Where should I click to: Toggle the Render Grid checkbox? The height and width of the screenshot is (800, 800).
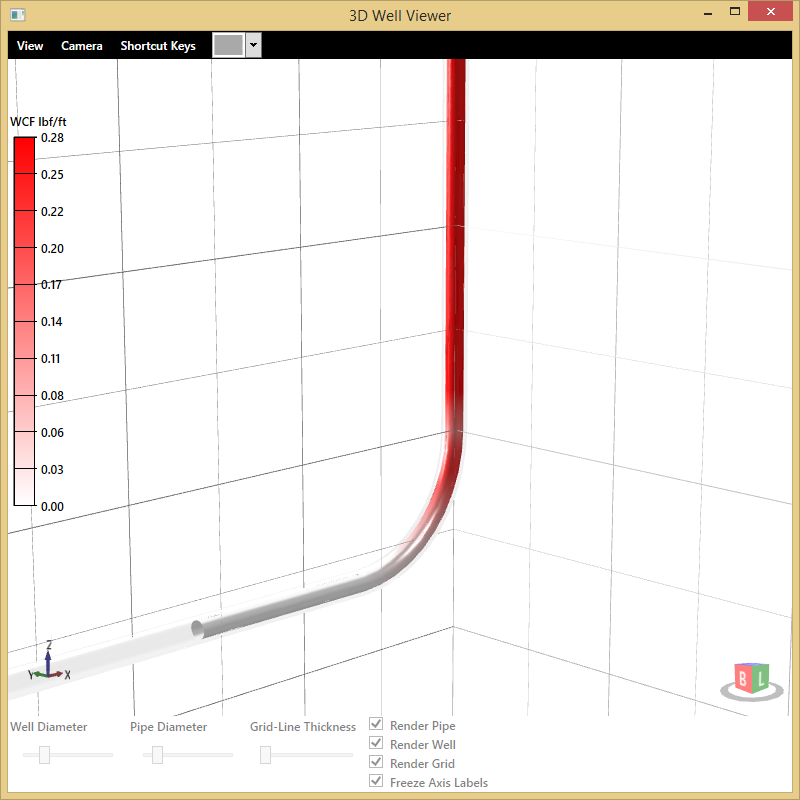pyautogui.click(x=376, y=762)
